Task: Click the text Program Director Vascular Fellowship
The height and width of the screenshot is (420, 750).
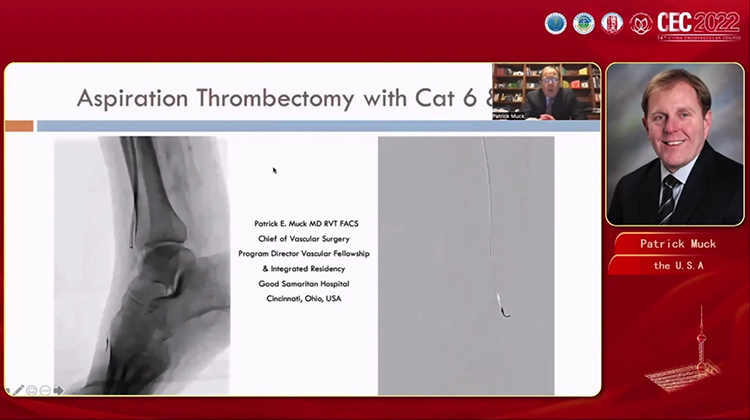Action: click(304, 254)
